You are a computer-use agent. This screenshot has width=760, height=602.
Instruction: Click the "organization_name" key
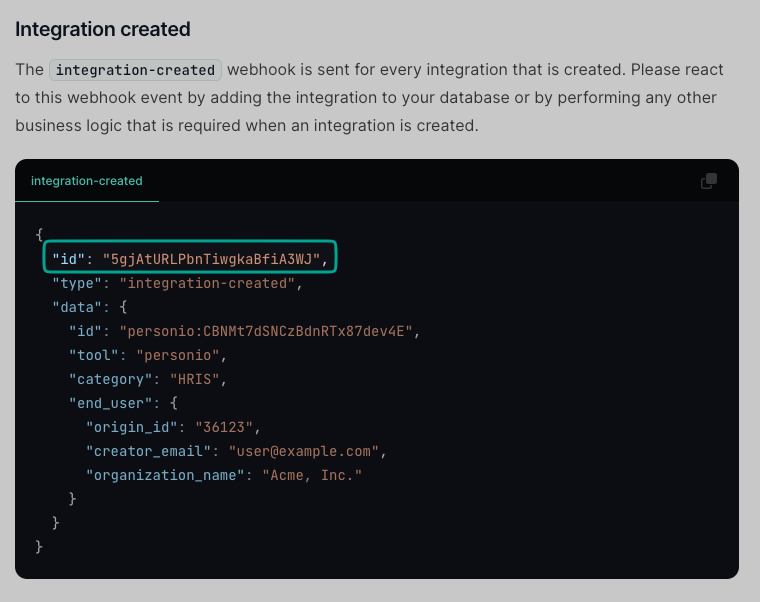click(165, 475)
